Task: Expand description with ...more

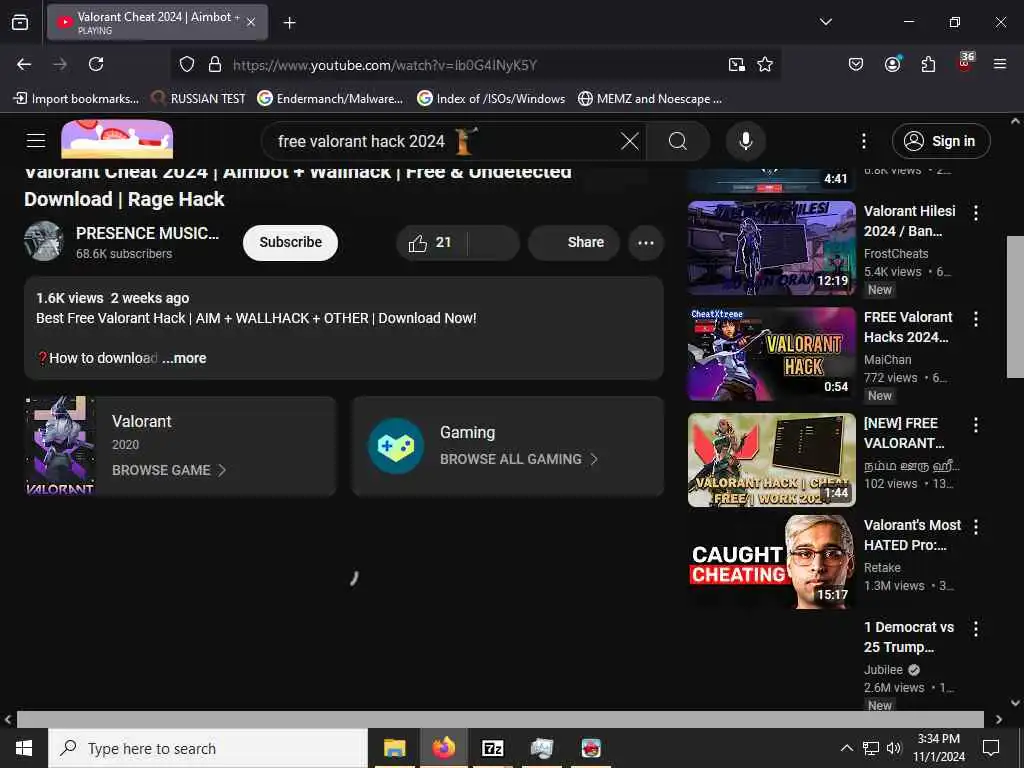Action: point(184,358)
